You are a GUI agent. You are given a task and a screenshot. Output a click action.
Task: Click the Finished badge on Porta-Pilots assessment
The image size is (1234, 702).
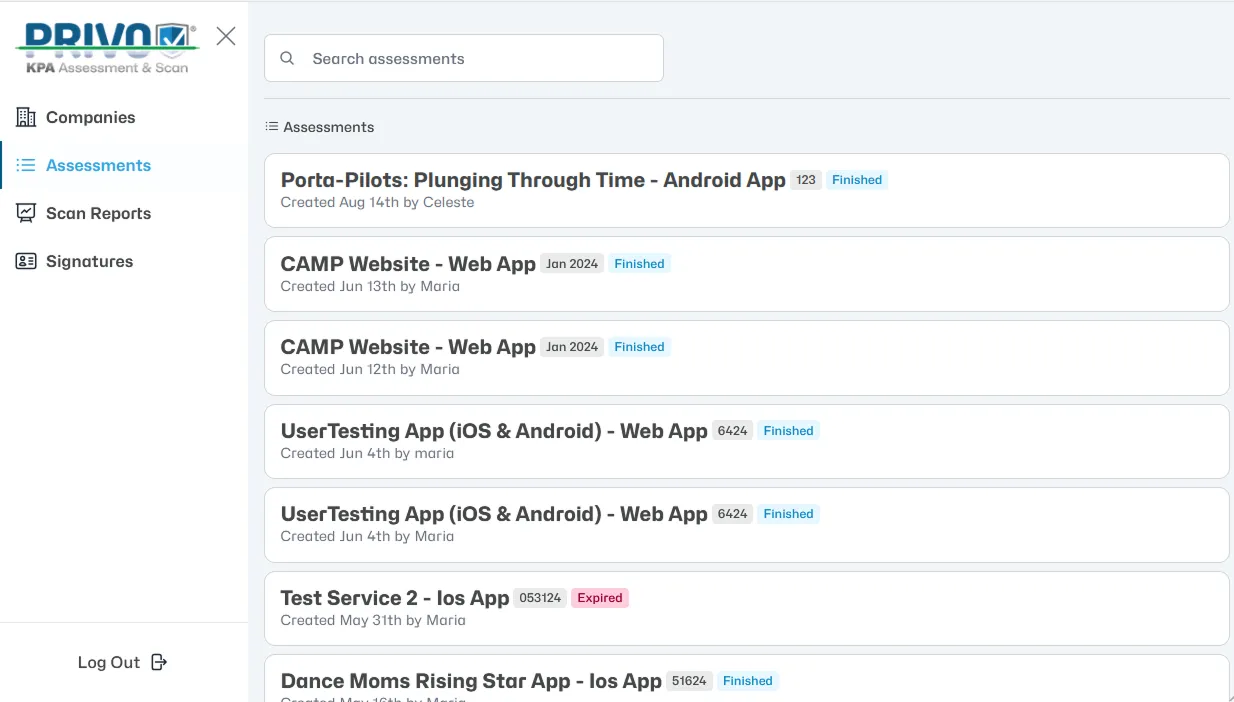pyautogui.click(x=857, y=180)
